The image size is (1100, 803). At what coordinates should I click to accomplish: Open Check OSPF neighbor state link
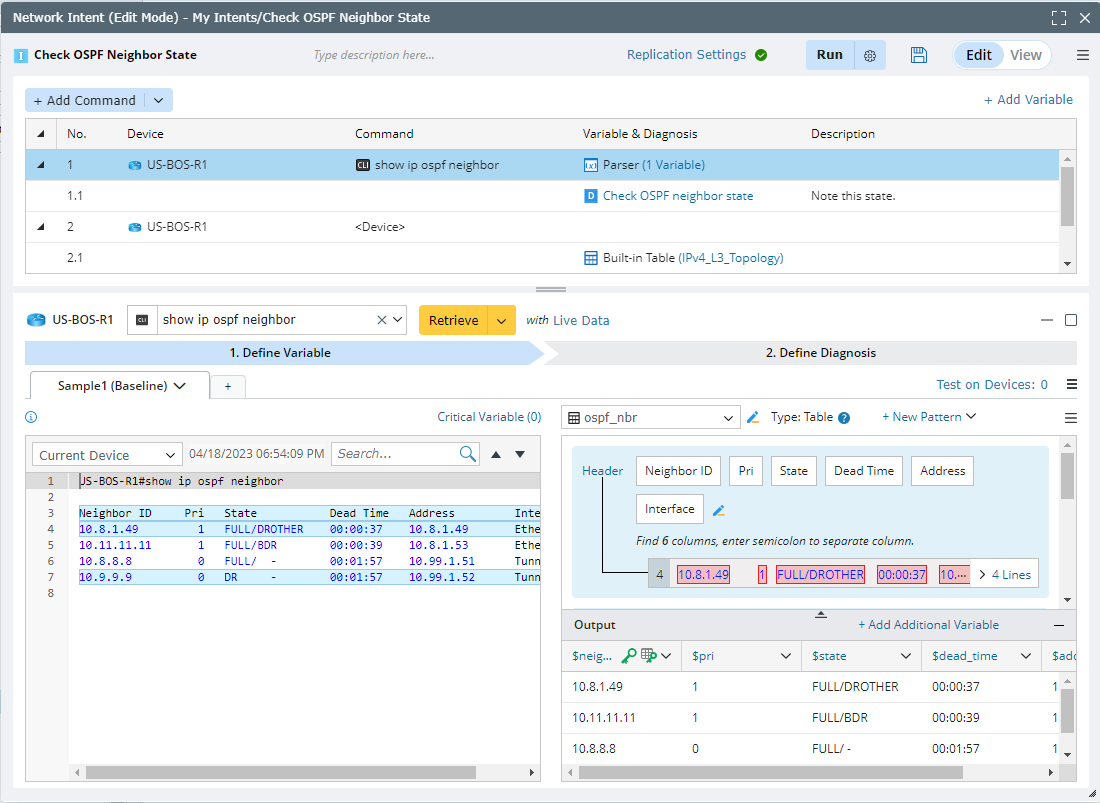coord(678,196)
